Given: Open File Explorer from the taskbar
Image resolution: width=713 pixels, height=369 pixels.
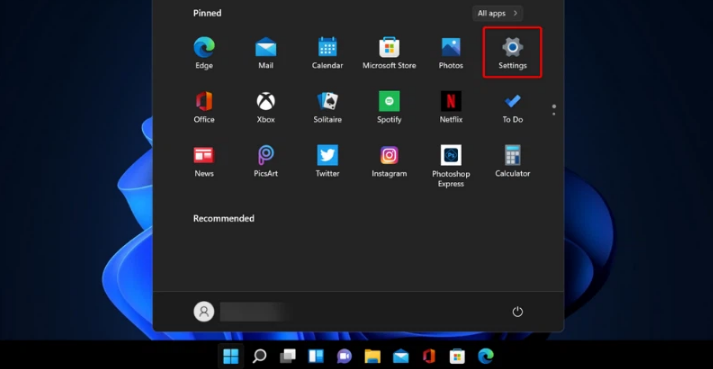Looking at the screenshot, I should click(372, 356).
